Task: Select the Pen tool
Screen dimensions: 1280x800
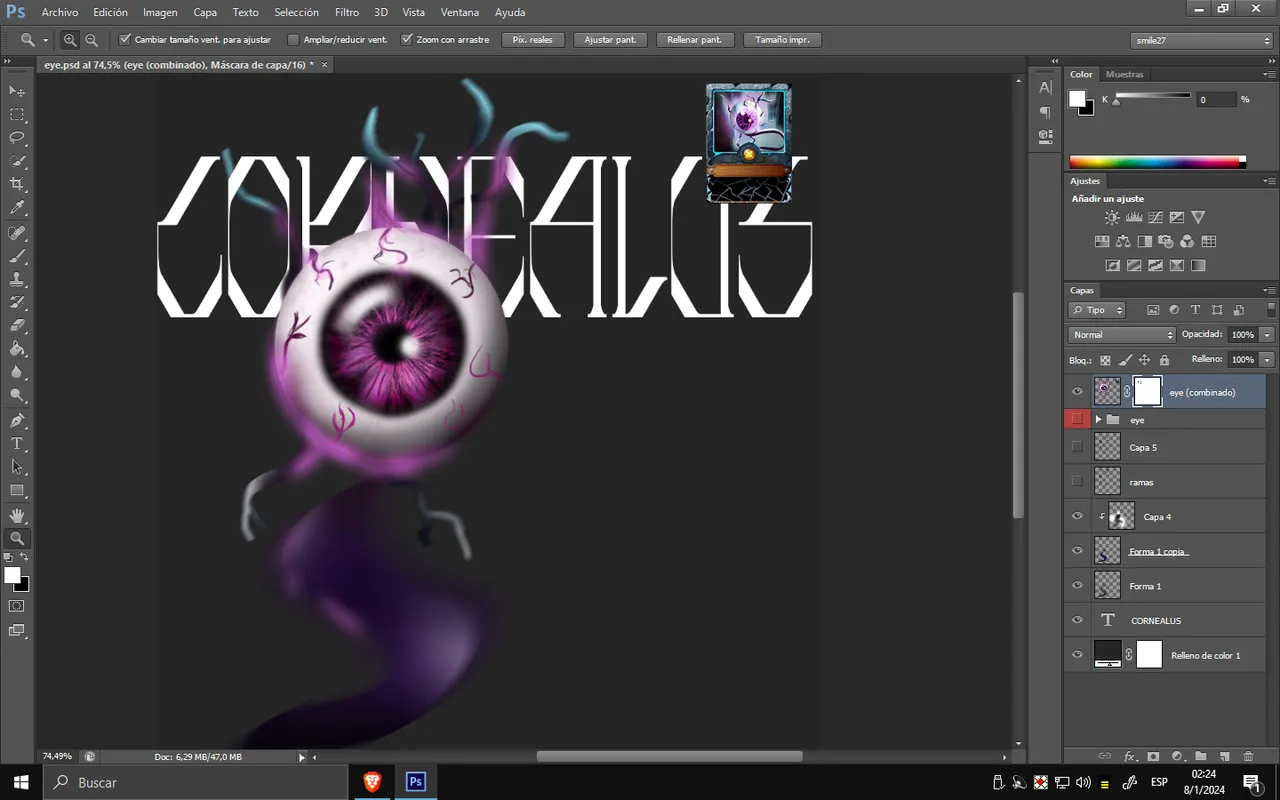Action: pyautogui.click(x=17, y=420)
